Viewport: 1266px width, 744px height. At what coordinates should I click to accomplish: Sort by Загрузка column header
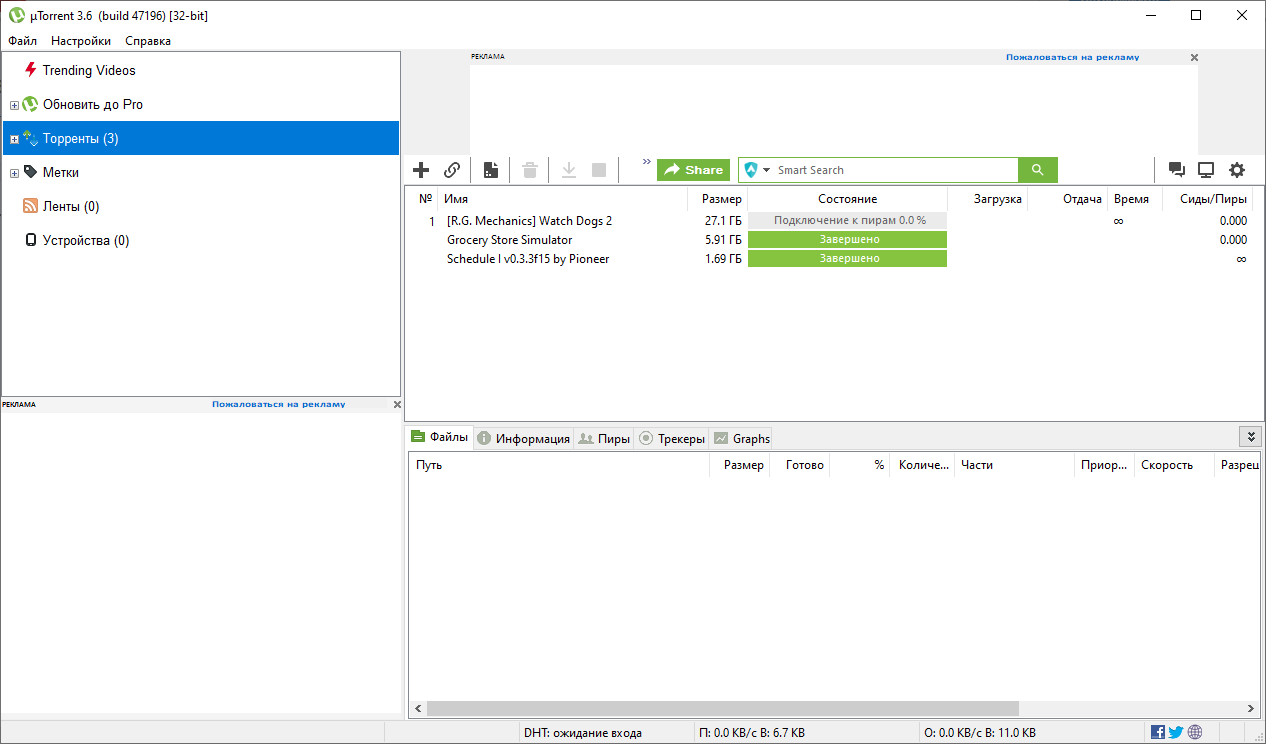[987, 199]
